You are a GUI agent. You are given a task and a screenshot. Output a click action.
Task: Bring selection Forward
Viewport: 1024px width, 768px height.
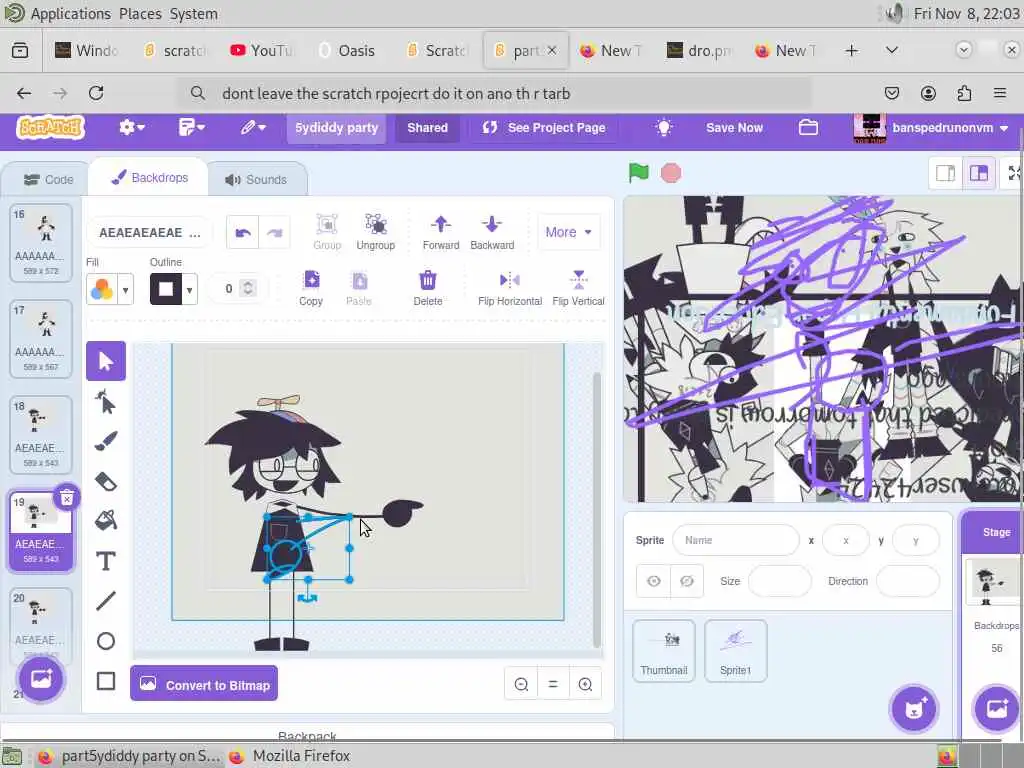click(441, 232)
